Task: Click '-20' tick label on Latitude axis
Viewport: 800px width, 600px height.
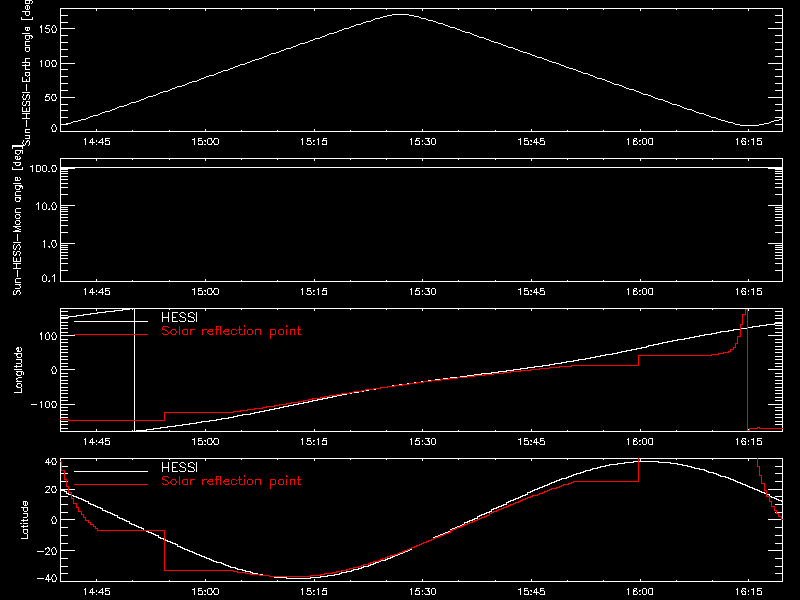Action: point(47,551)
